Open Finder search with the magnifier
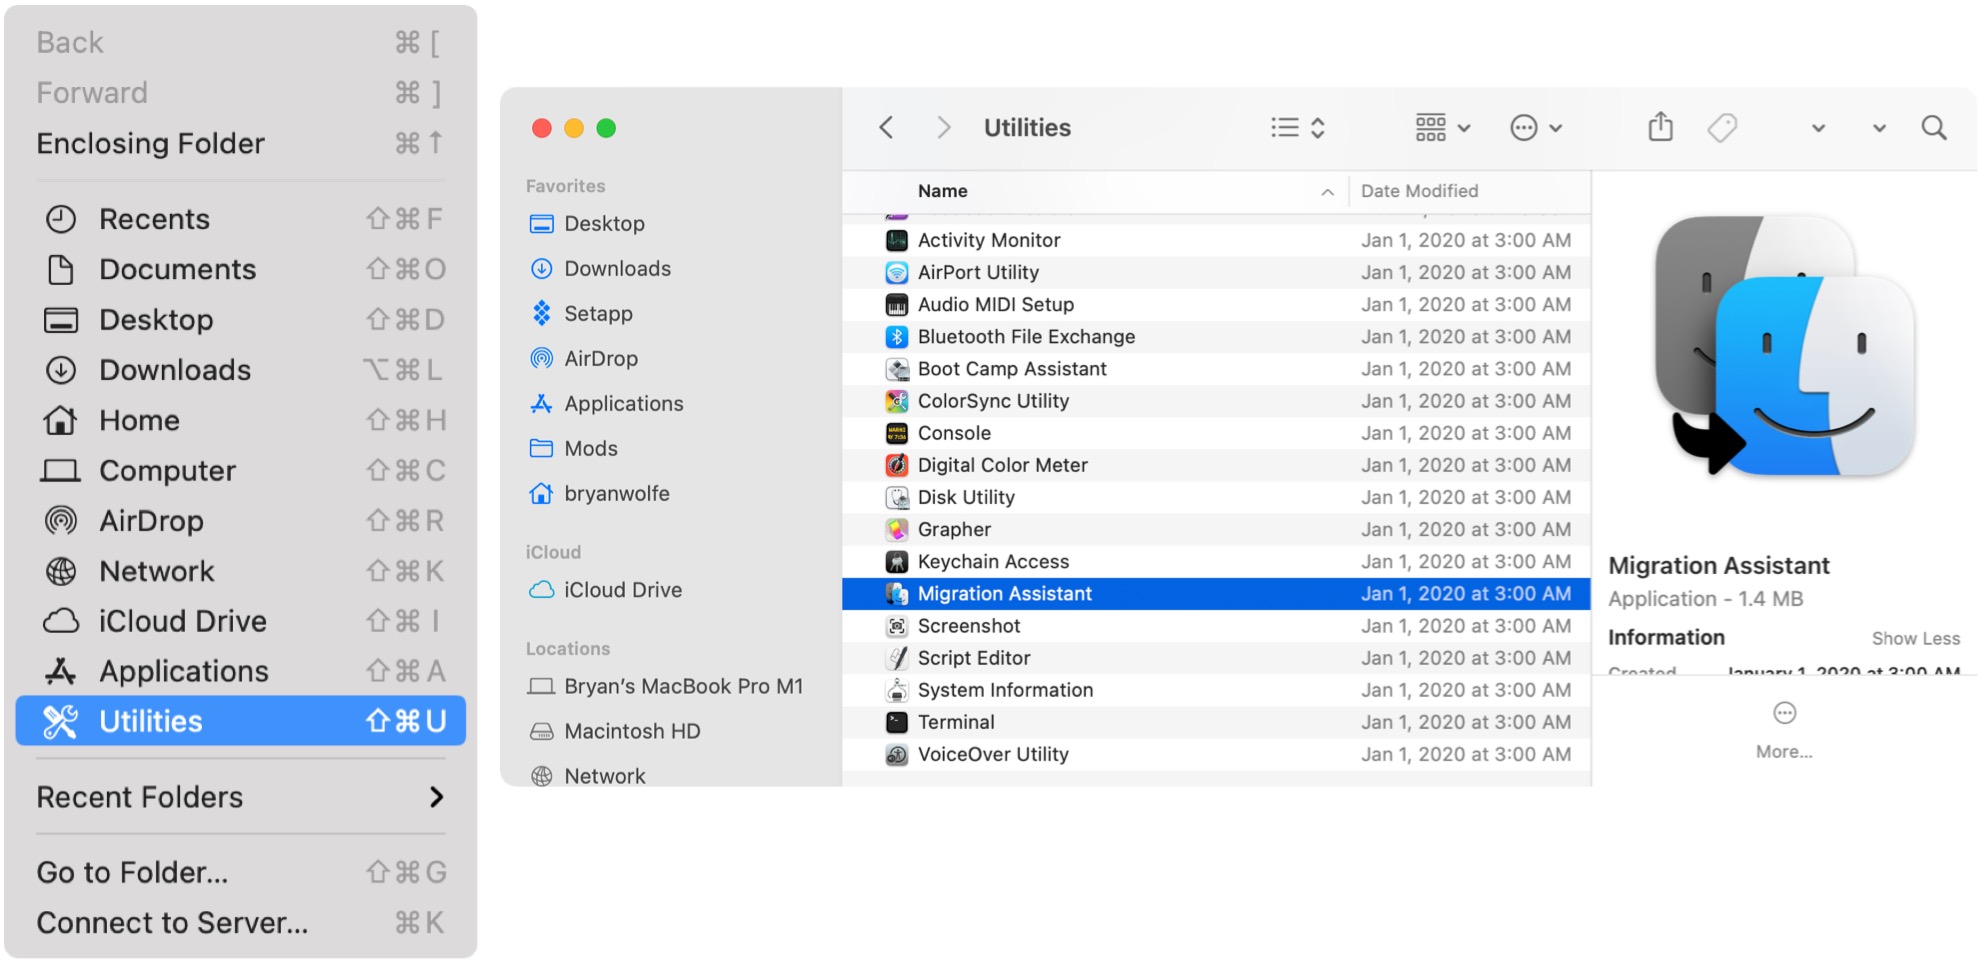 click(x=1934, y=128)
